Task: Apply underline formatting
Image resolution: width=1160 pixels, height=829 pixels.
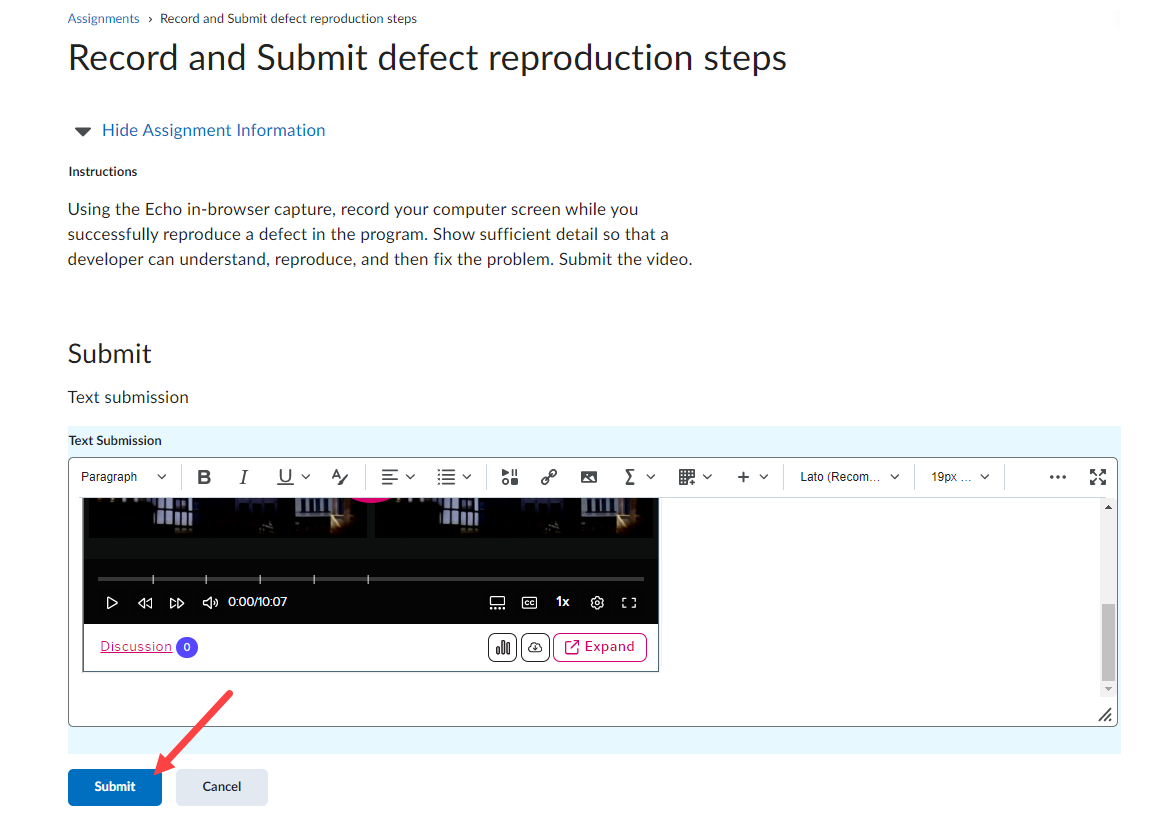Action: click(x=285, y=477)
